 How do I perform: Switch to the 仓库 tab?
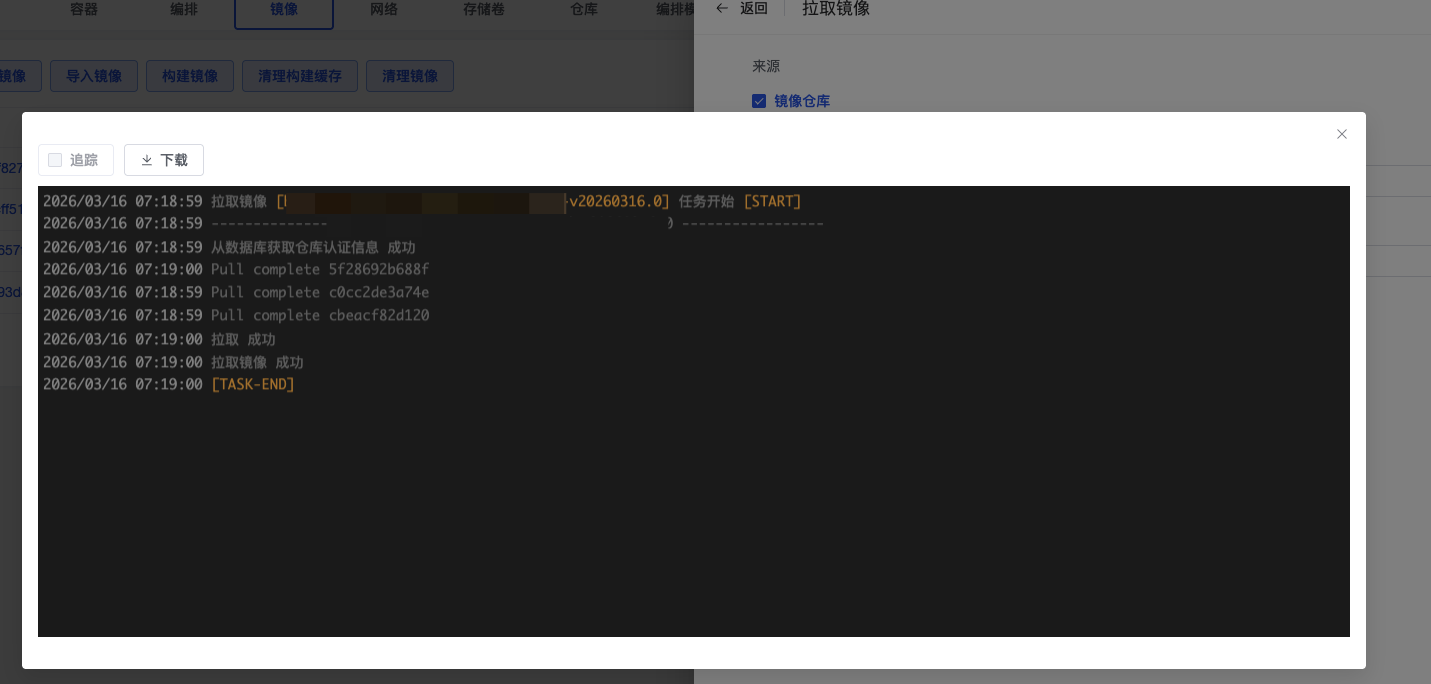(584, 9)
